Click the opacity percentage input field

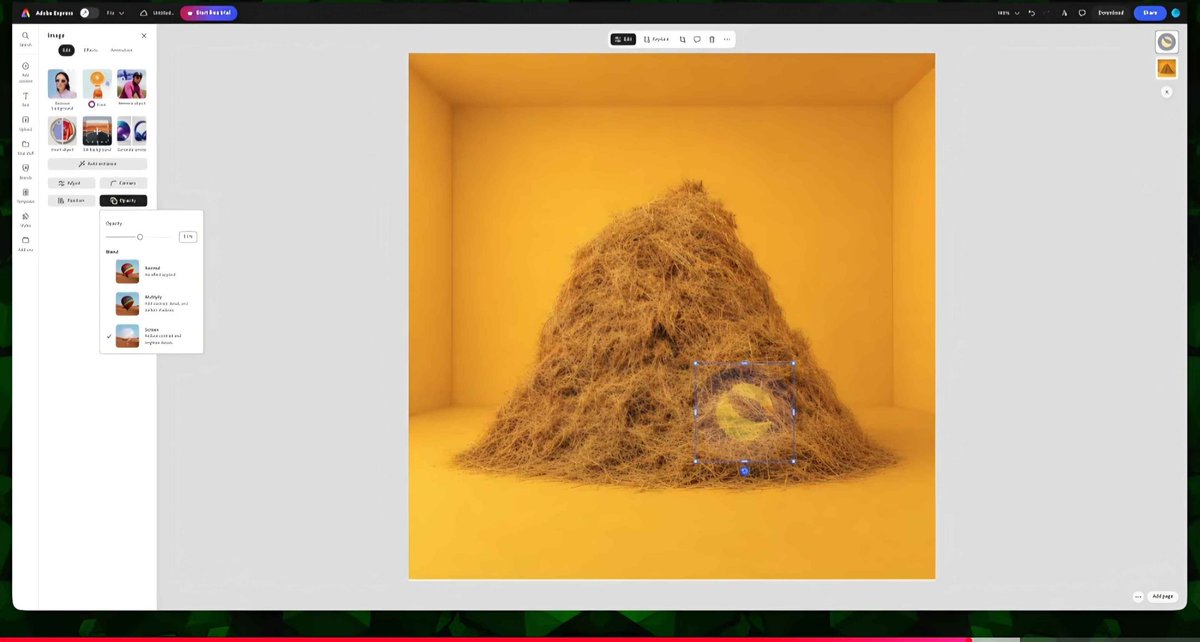(x=188, y=237)
